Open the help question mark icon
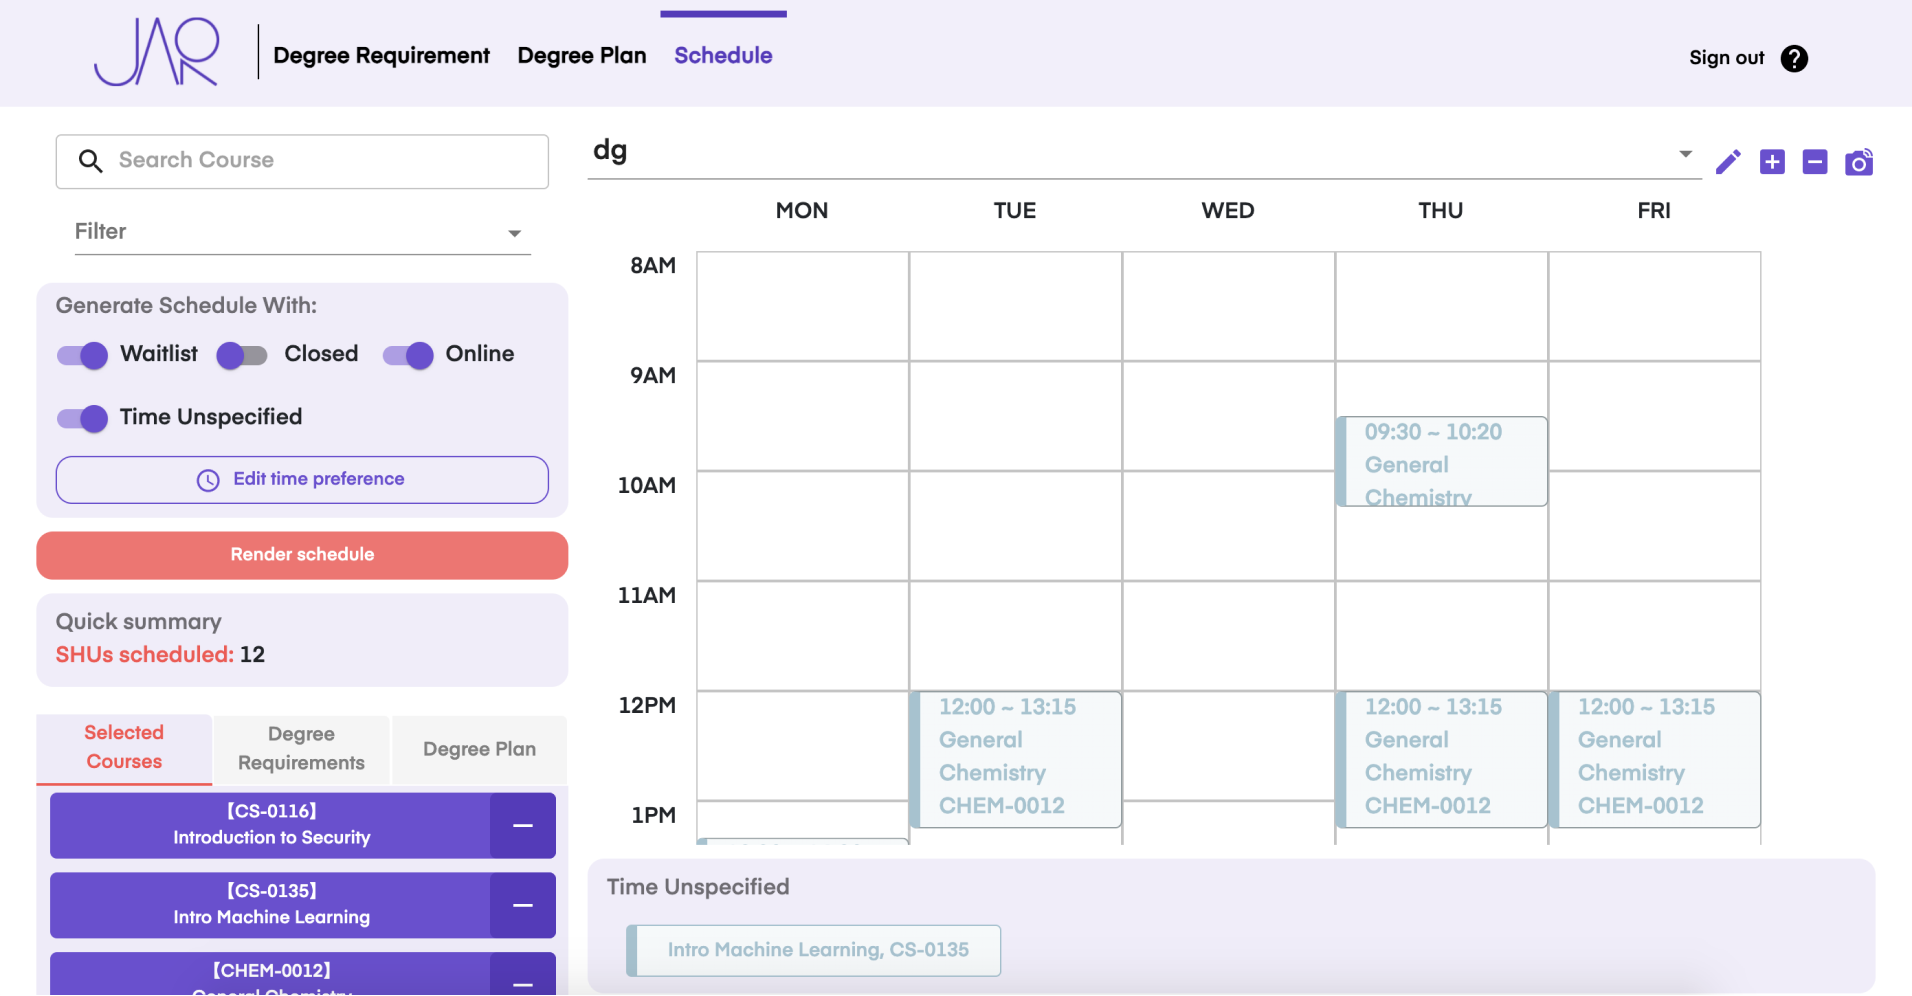Screen dimensions: 1912x996 [x=1794, y=59]
